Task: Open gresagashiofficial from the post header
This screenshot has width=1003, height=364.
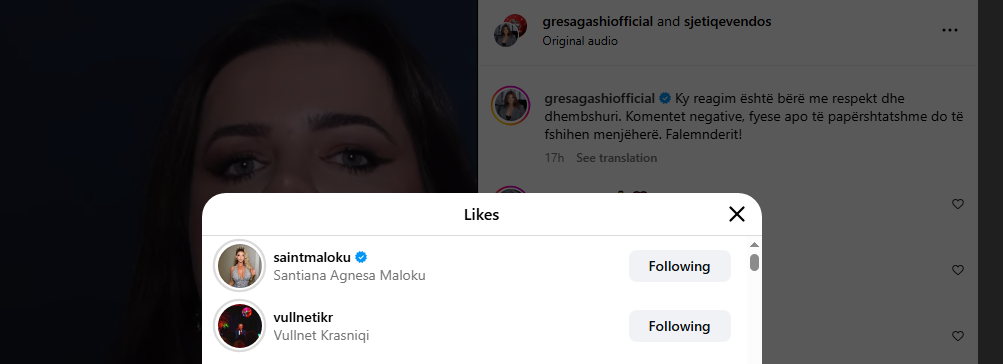Action: click(x=597, y=22)
